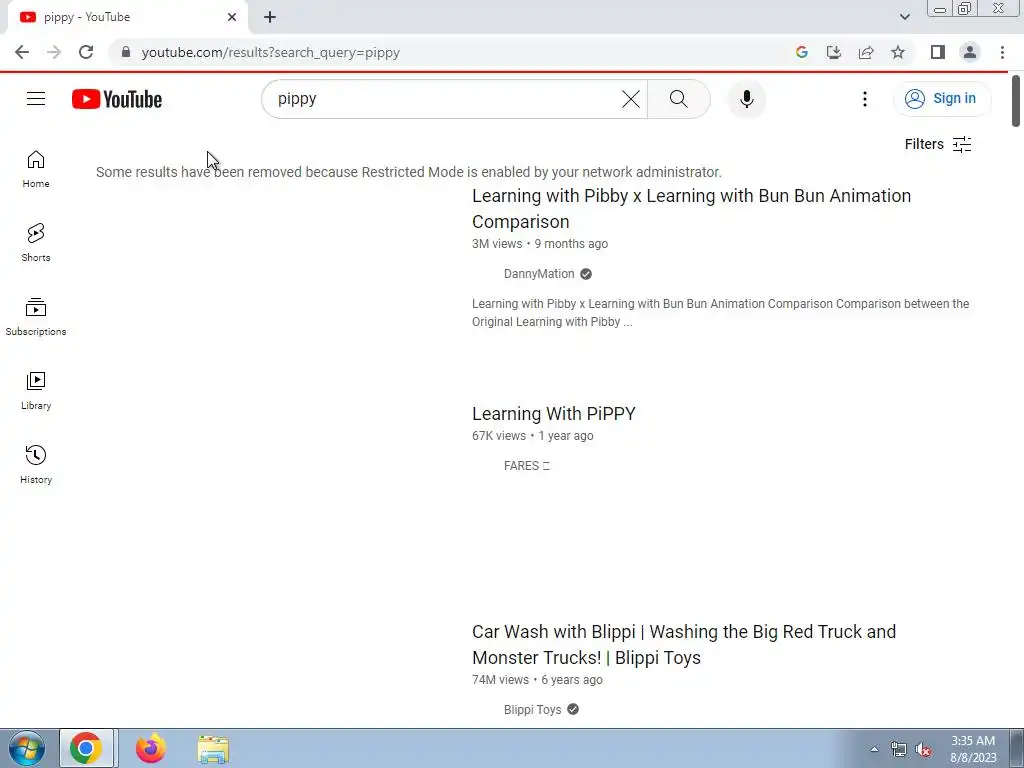Click the lock site info icon
This screenshot has height=768, width=1024.
click(126, 52)
